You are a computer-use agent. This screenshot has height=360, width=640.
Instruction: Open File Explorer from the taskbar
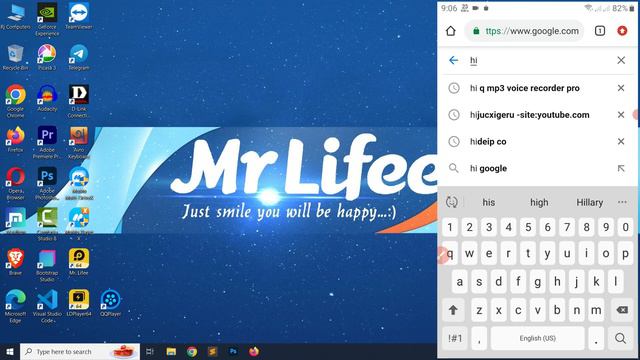tap(171, 351)
